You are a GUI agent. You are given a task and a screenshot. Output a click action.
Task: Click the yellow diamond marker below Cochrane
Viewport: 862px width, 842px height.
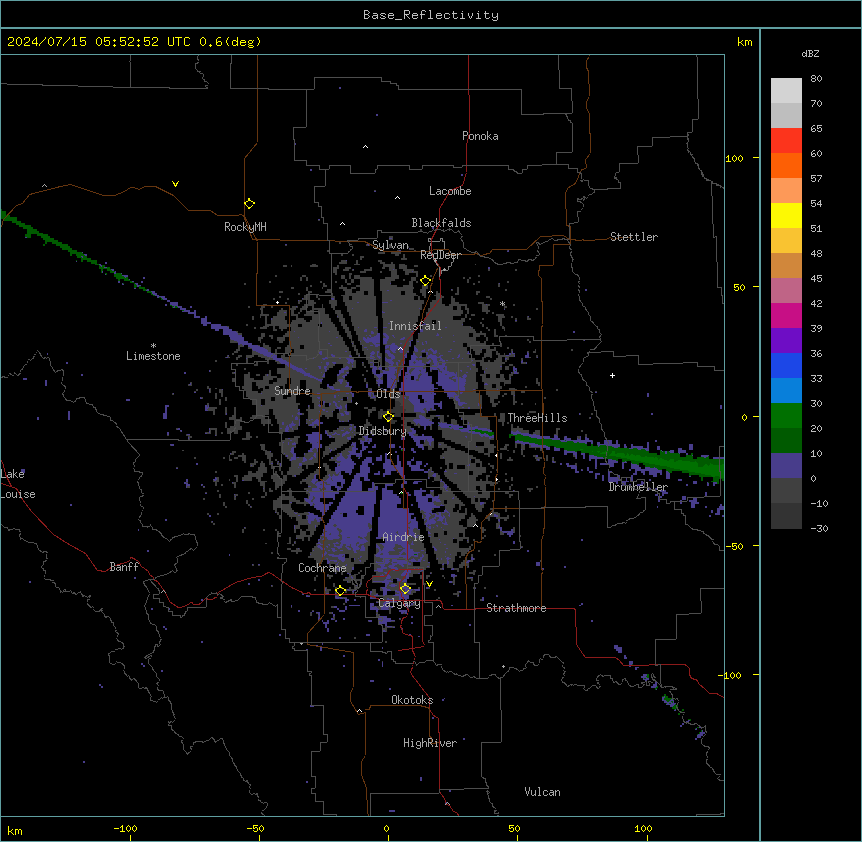pos(340,591)
